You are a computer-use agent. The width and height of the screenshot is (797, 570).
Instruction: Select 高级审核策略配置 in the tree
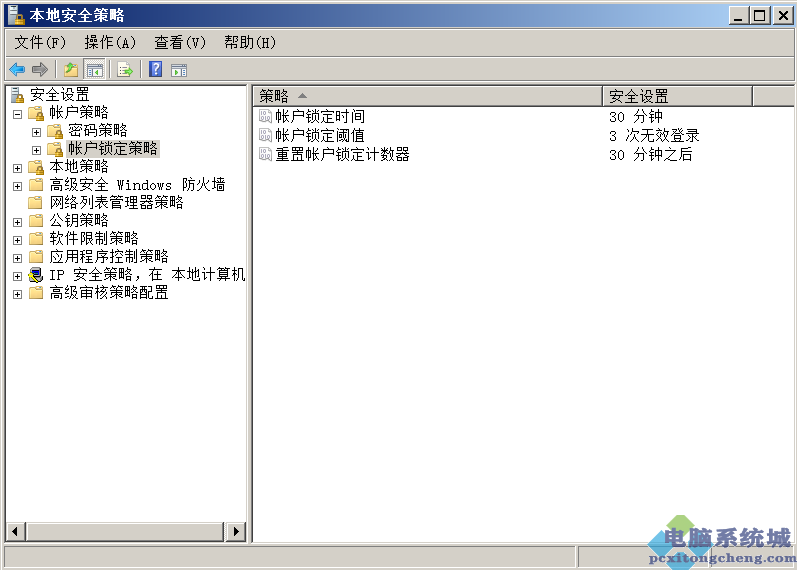(109, 293)
